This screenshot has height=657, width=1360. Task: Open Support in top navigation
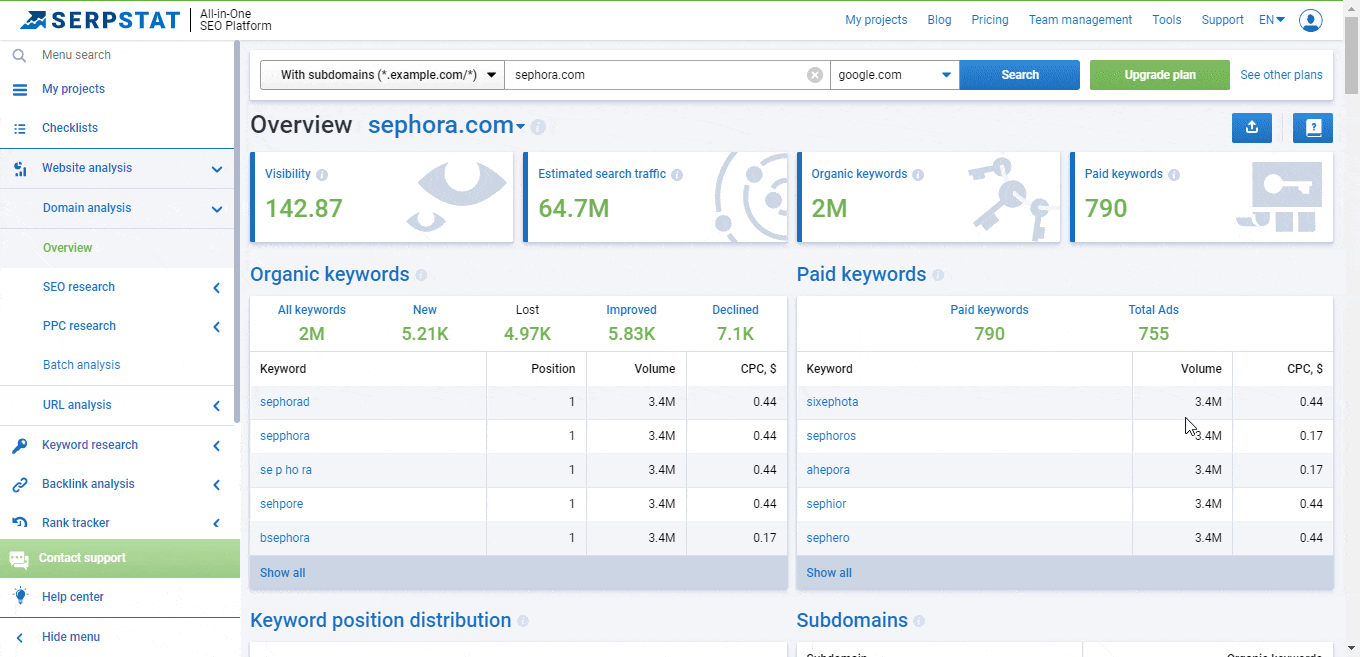1222,20
